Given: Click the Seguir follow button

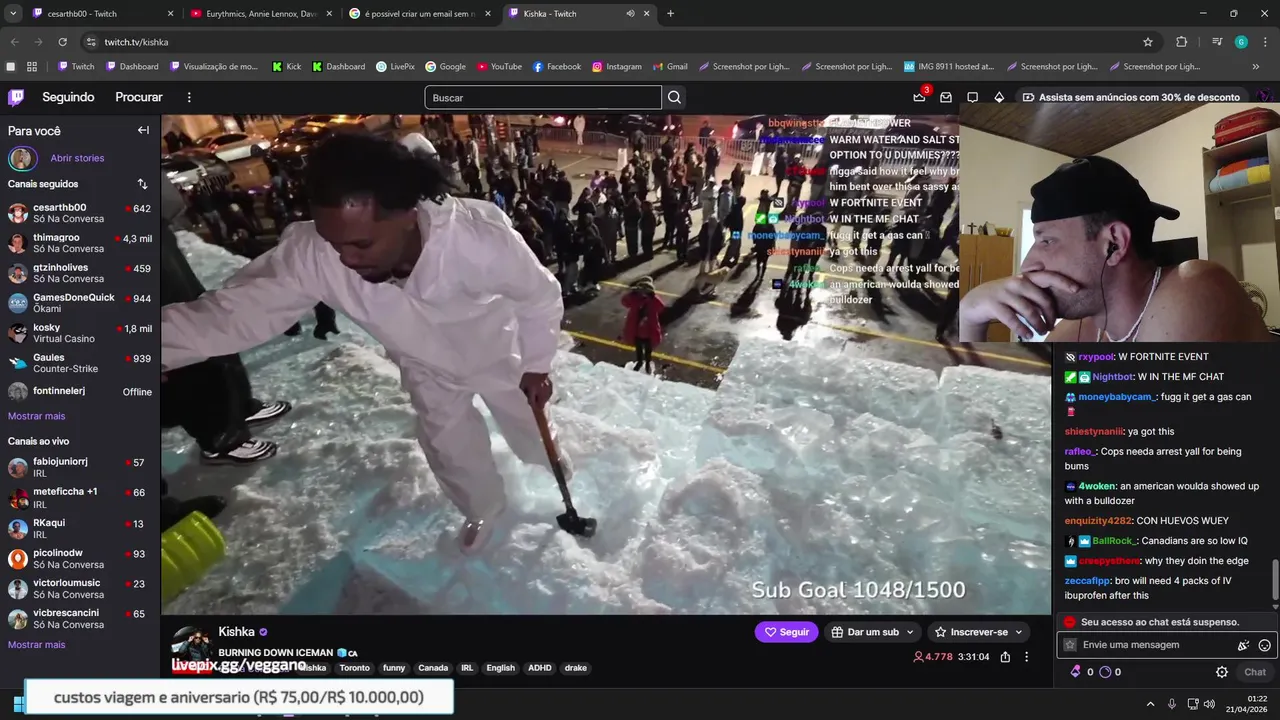Looking at the screenshot, I should (786, 632).
